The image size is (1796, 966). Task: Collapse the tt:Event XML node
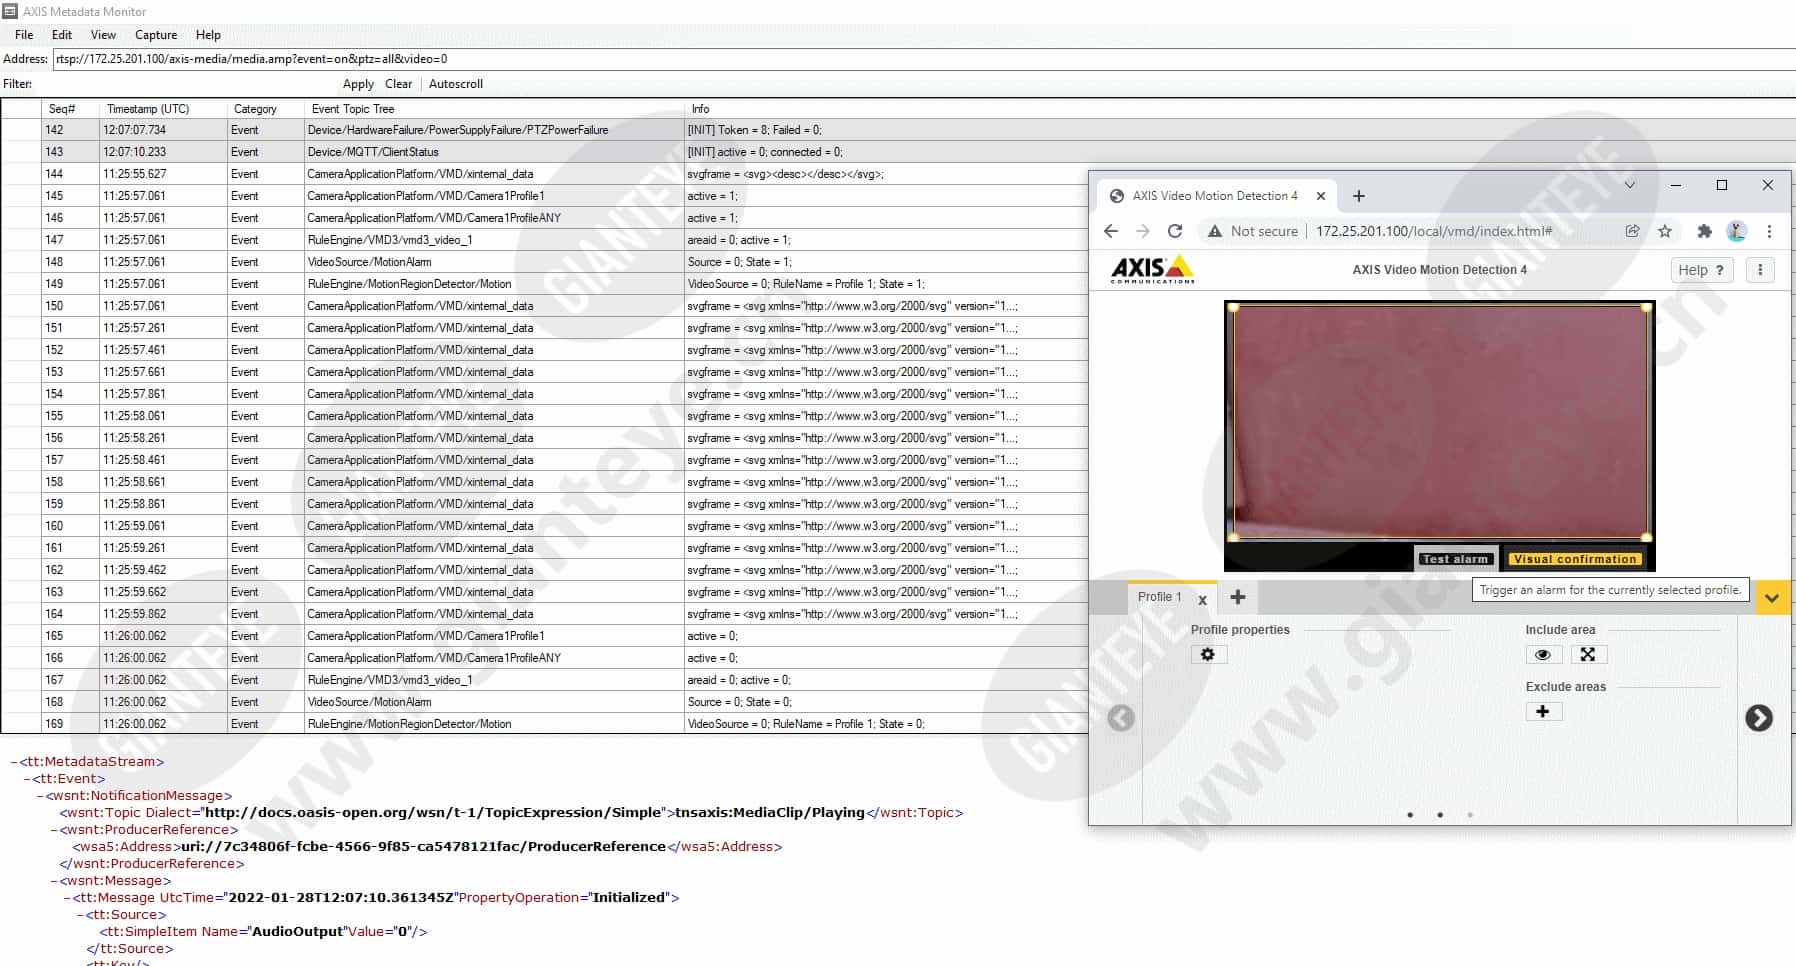click(x=27, y=779)
